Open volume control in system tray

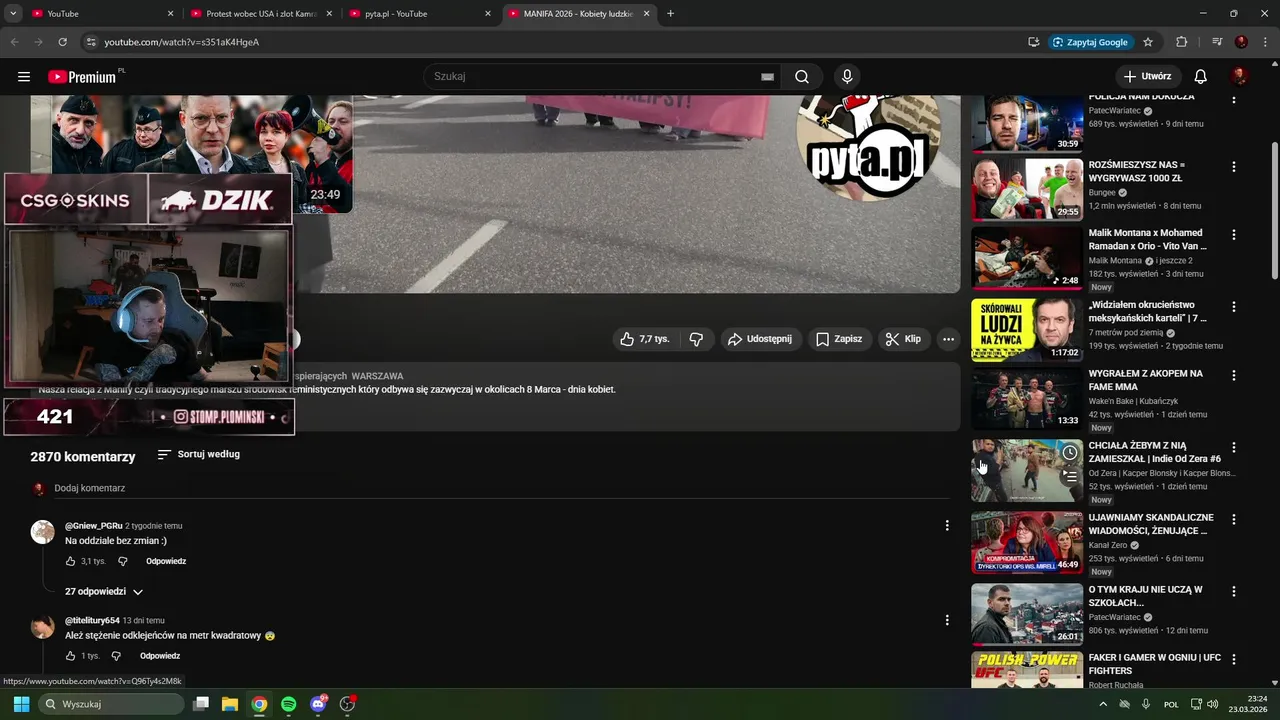point(1213,704)
